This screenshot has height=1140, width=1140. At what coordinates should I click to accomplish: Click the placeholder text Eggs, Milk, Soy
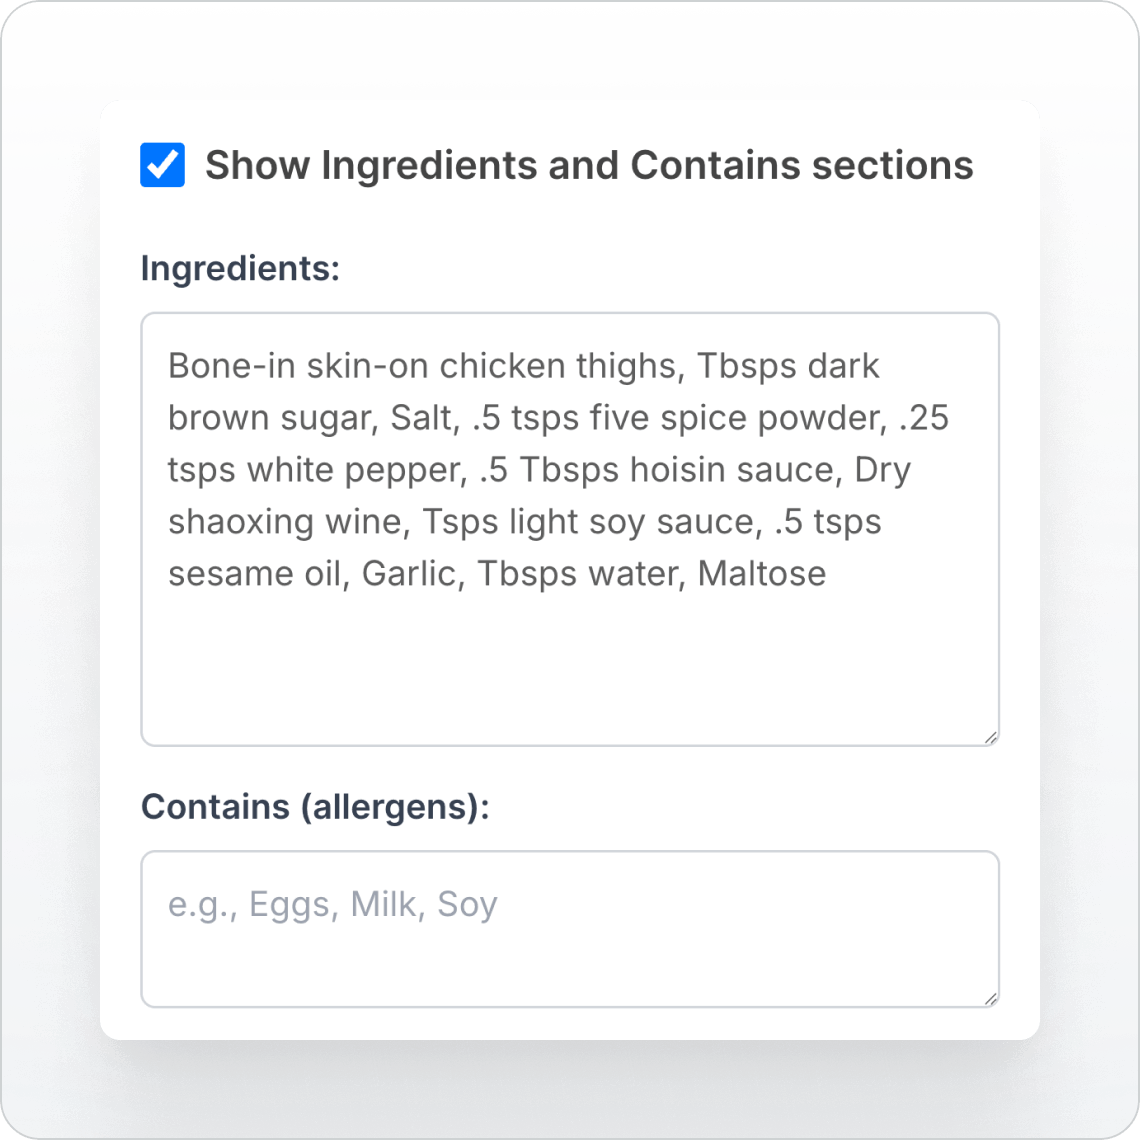click(x=332, y=903)
